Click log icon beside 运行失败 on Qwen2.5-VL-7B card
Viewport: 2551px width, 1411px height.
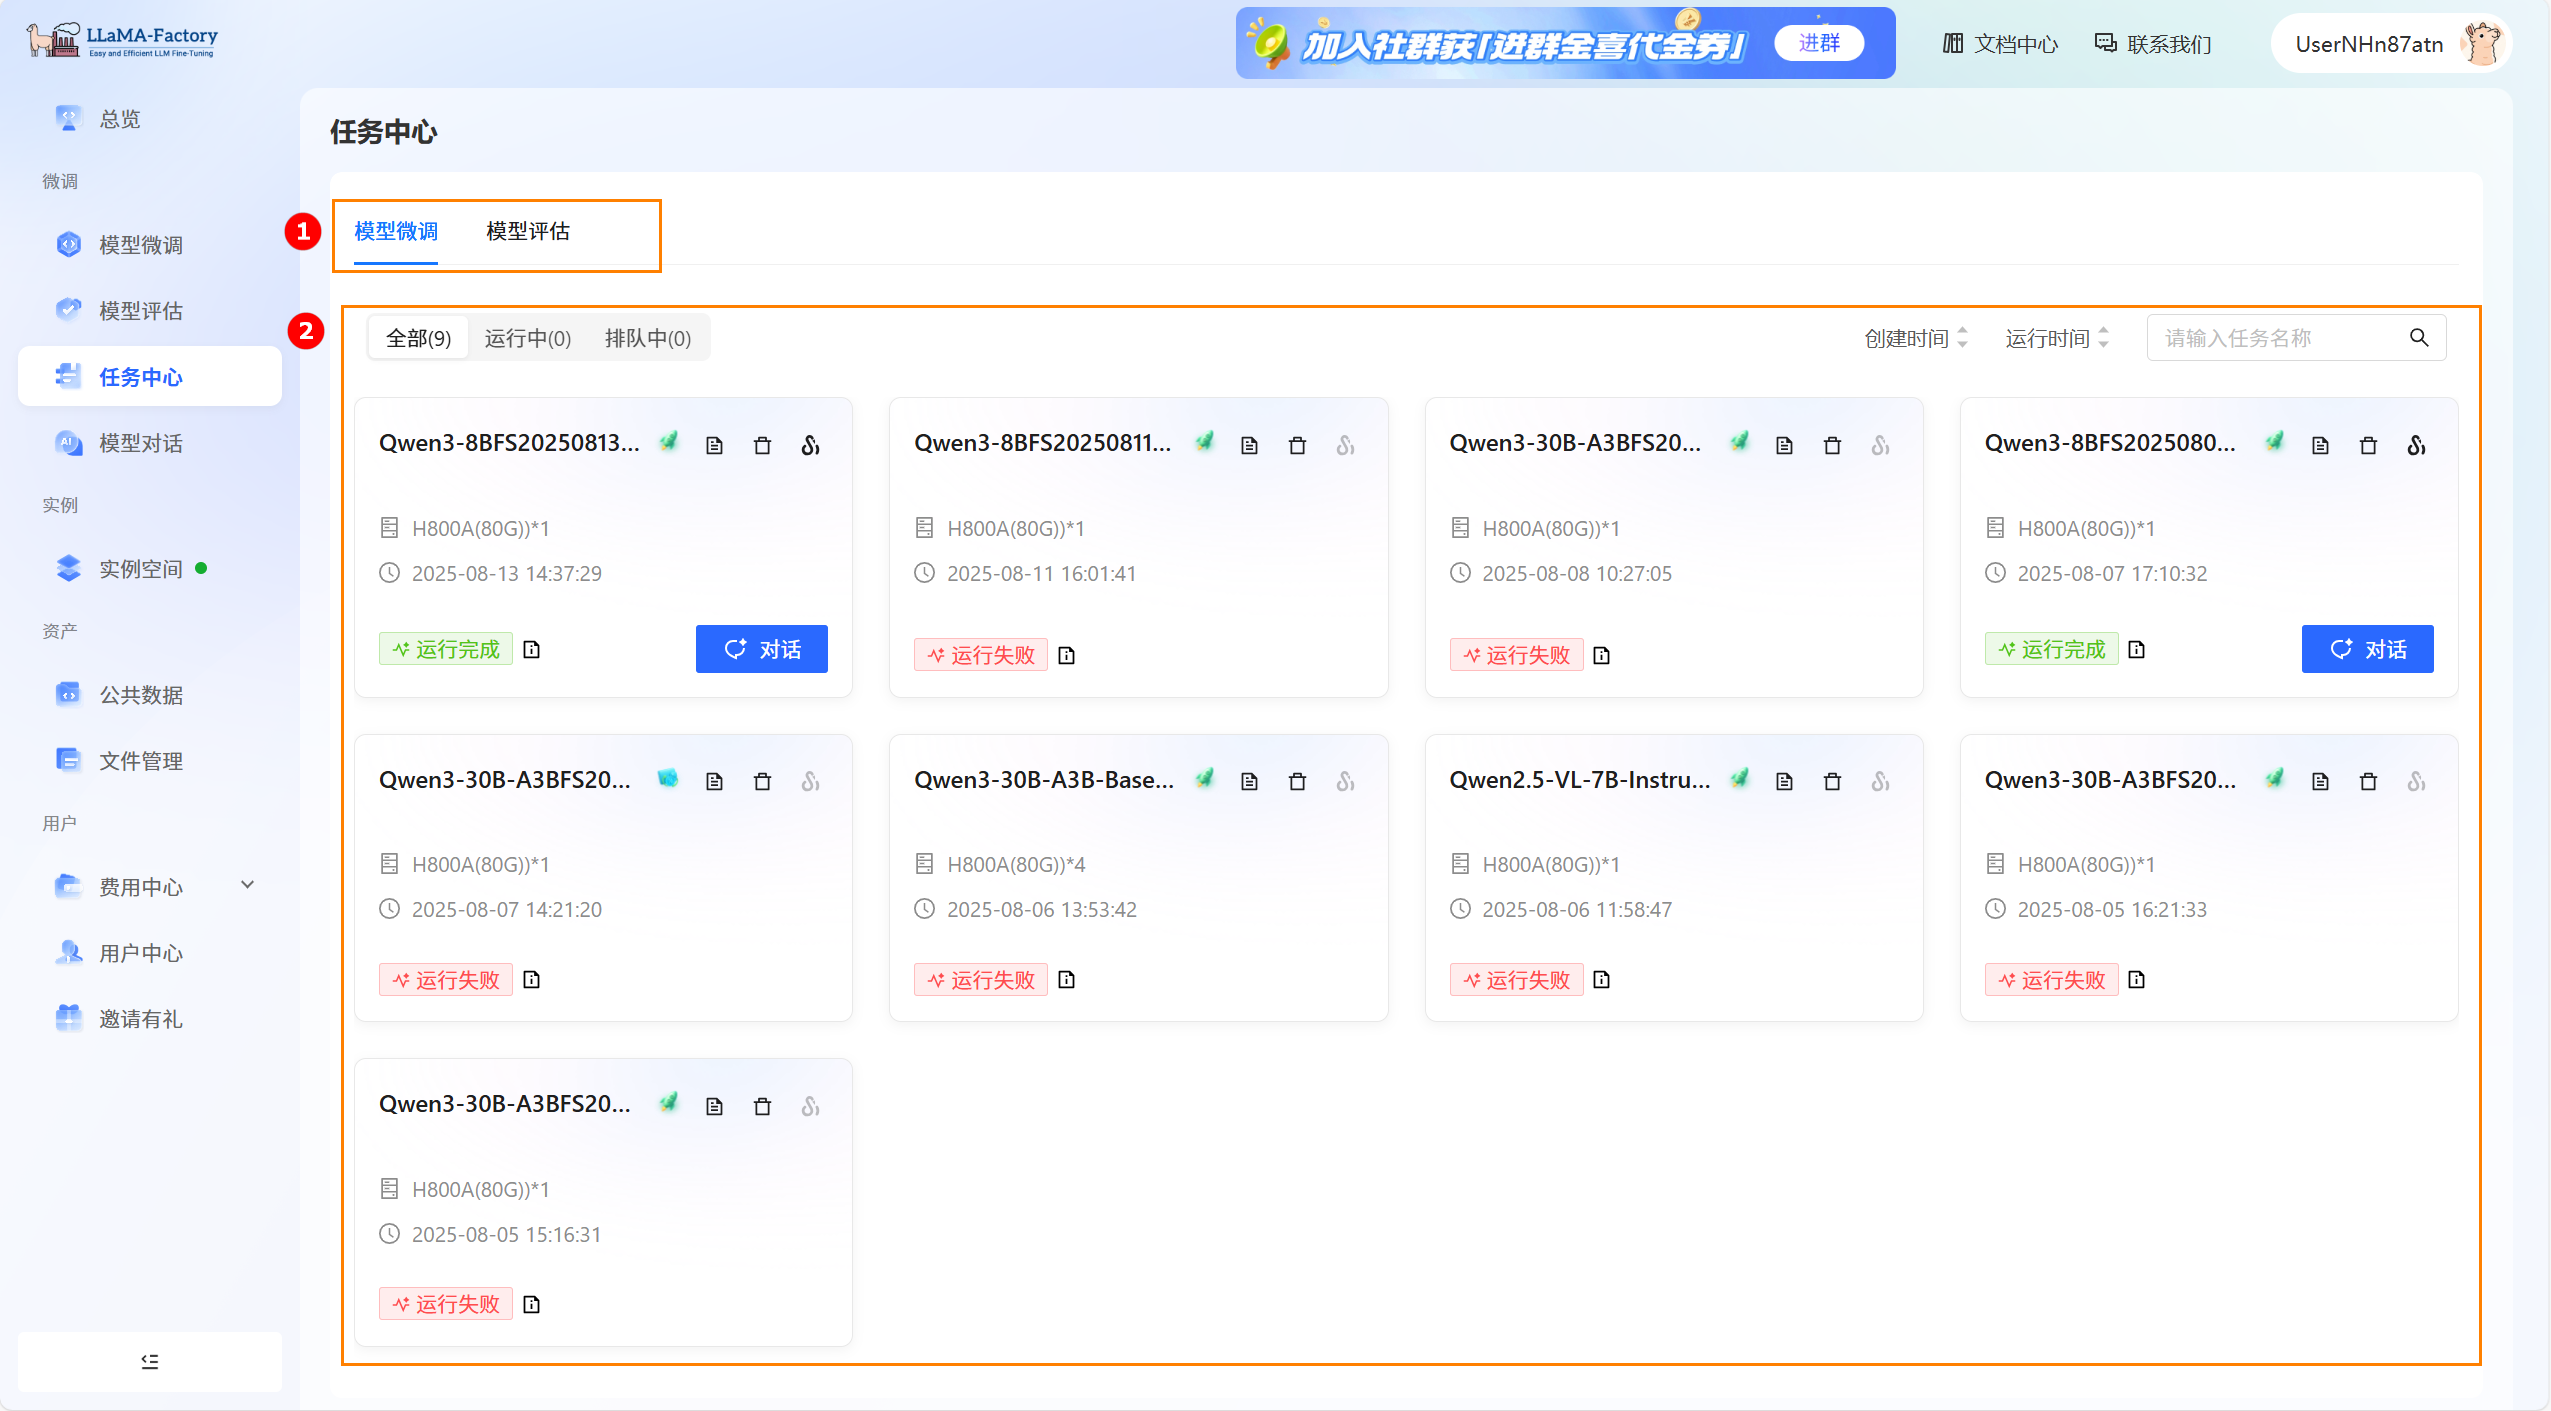point(1601,980)
